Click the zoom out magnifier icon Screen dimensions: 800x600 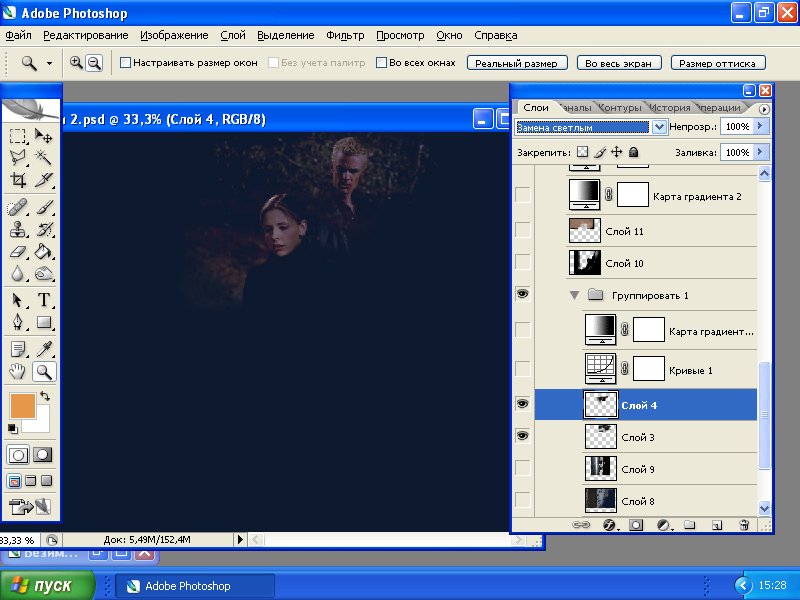pos(94,62)
